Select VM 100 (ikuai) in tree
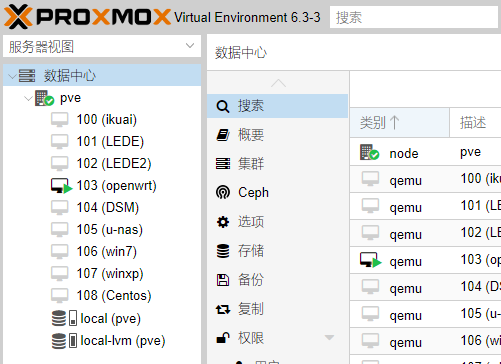 point(107,119)
